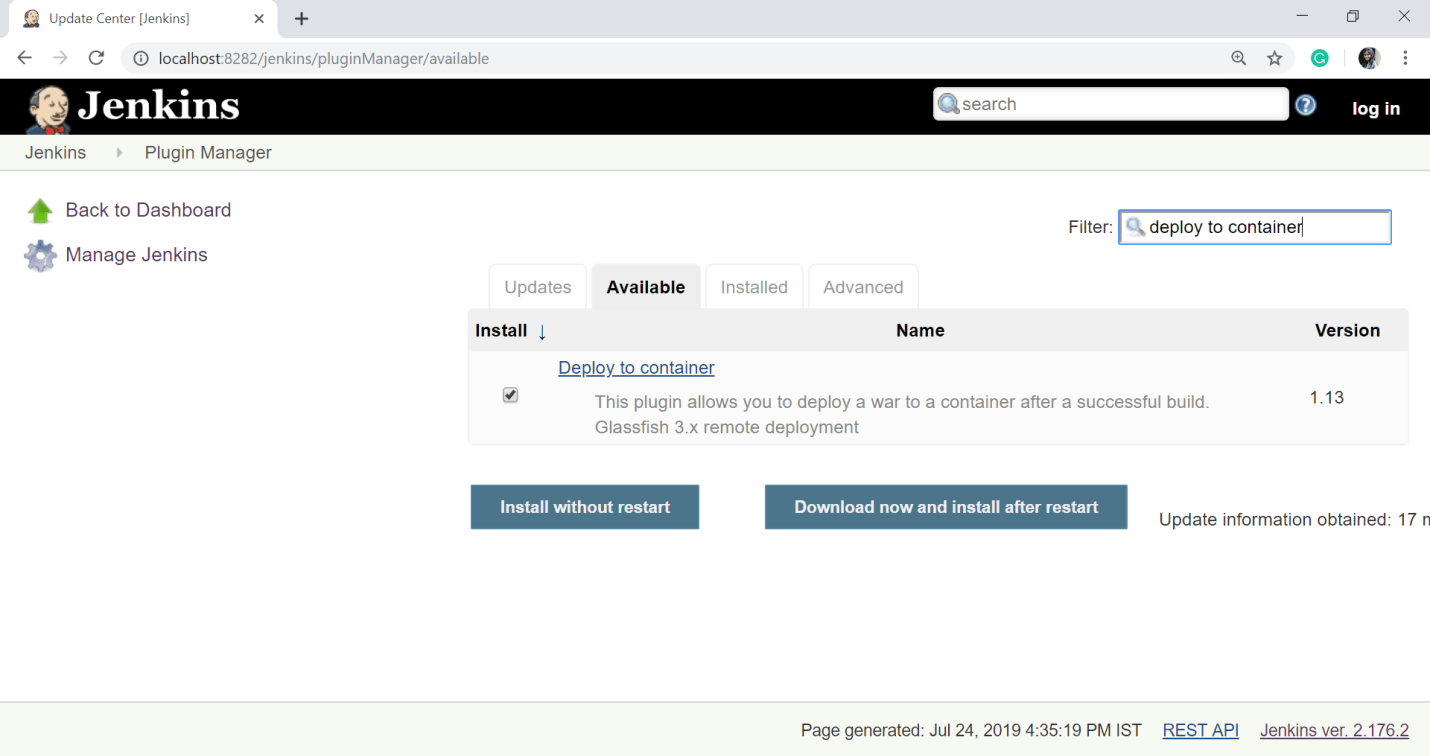Open the zoom magnifier icon in the address bar
This screenshot has width=1430, height=756.
coord(1239,58)
